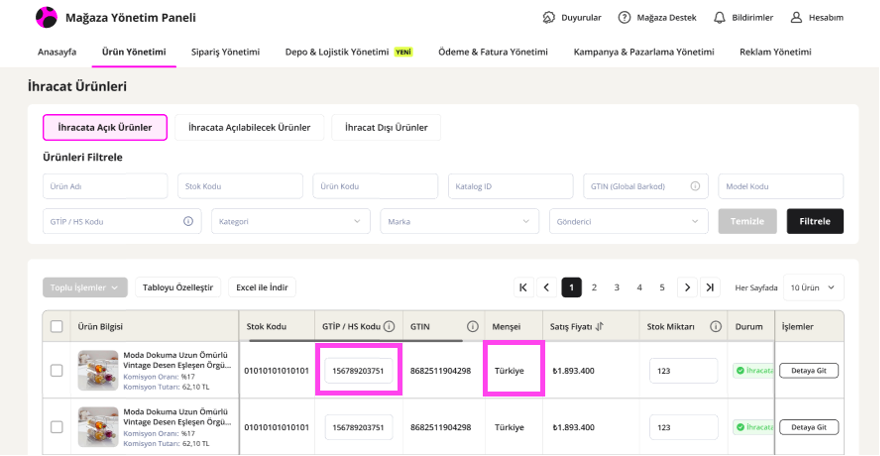Image resolution: width=880 pixels, height=456 pixels.
Task: Focus the Katalog ID filter field
Action: pyautogui.click(x=510, y=186)
